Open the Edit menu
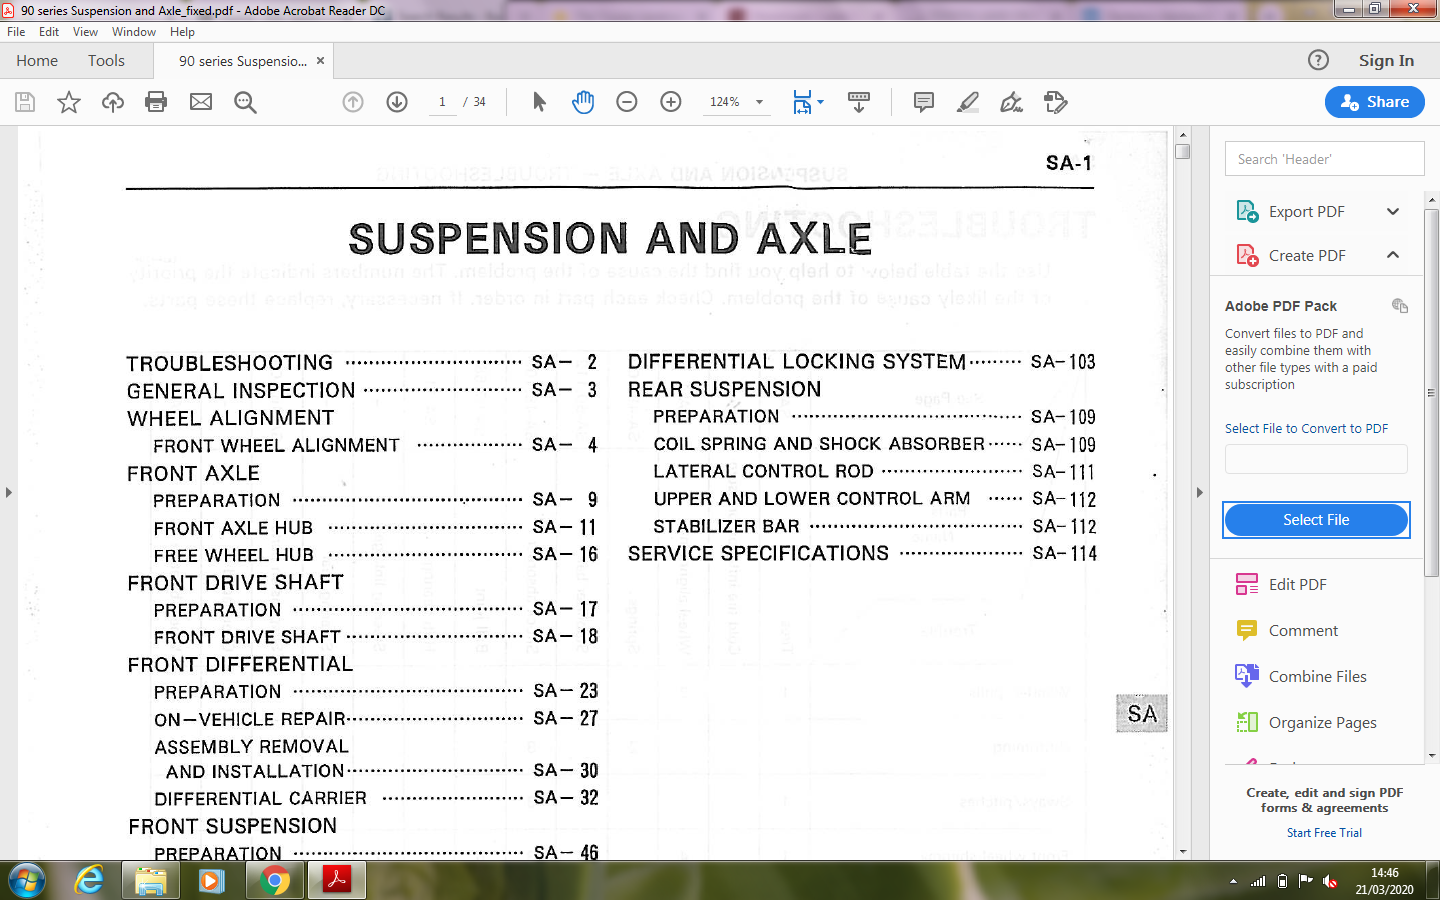1440x900 pixels. click(49, 32)
